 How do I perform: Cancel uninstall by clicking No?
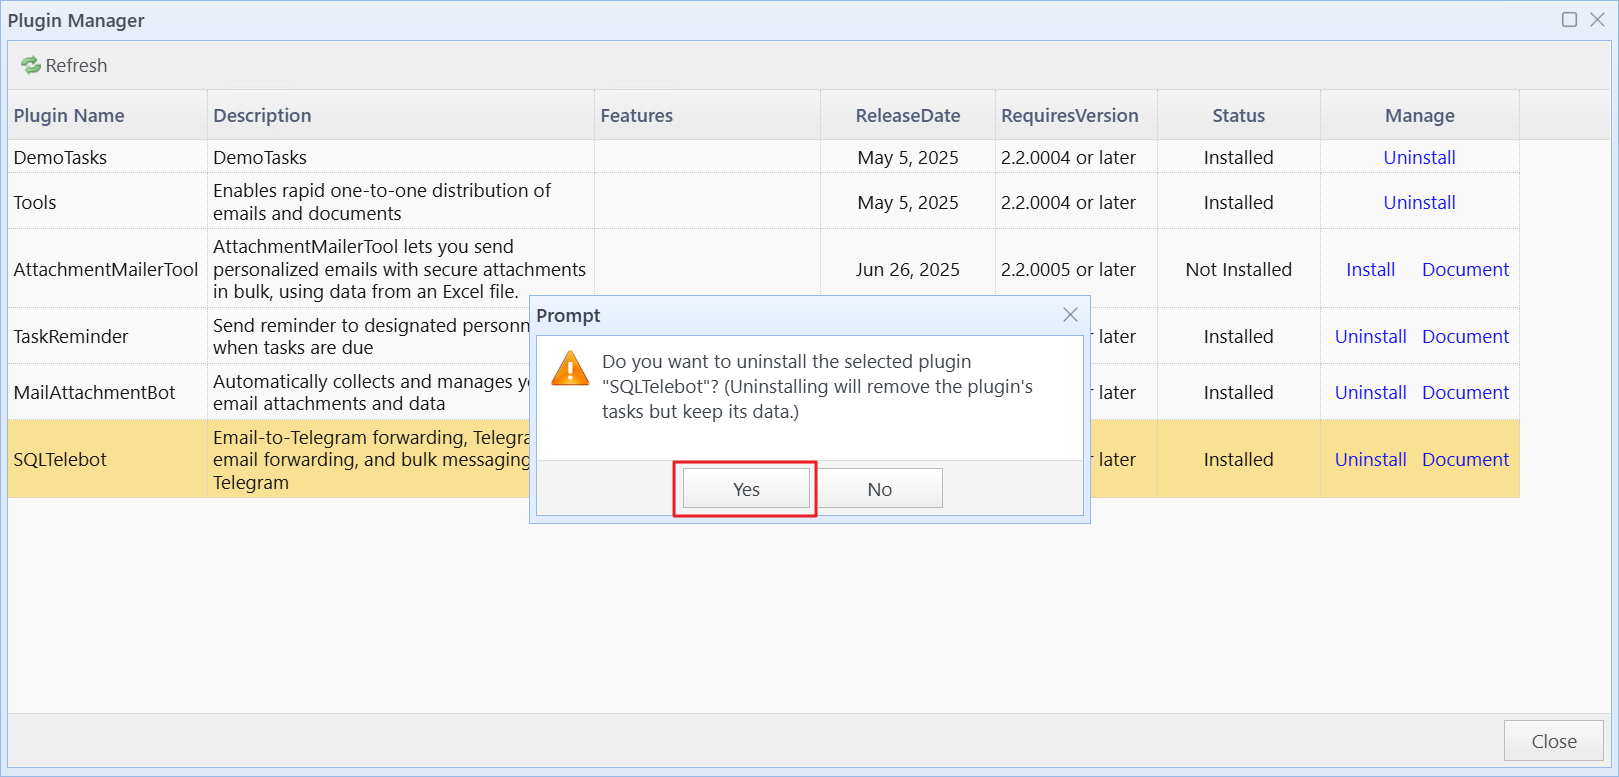tap(879, 489)
